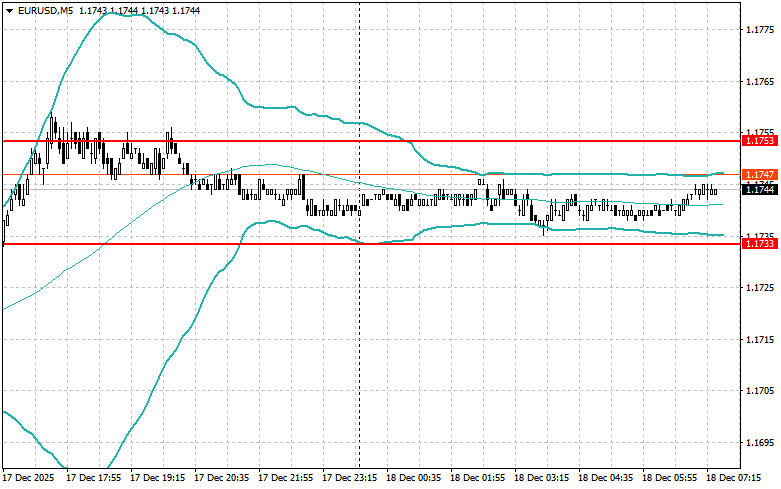Select the 1.1743 1.1744 OHLC quote values
The image size is (781, 489).
pyautogui.click(x=140, y=10)
